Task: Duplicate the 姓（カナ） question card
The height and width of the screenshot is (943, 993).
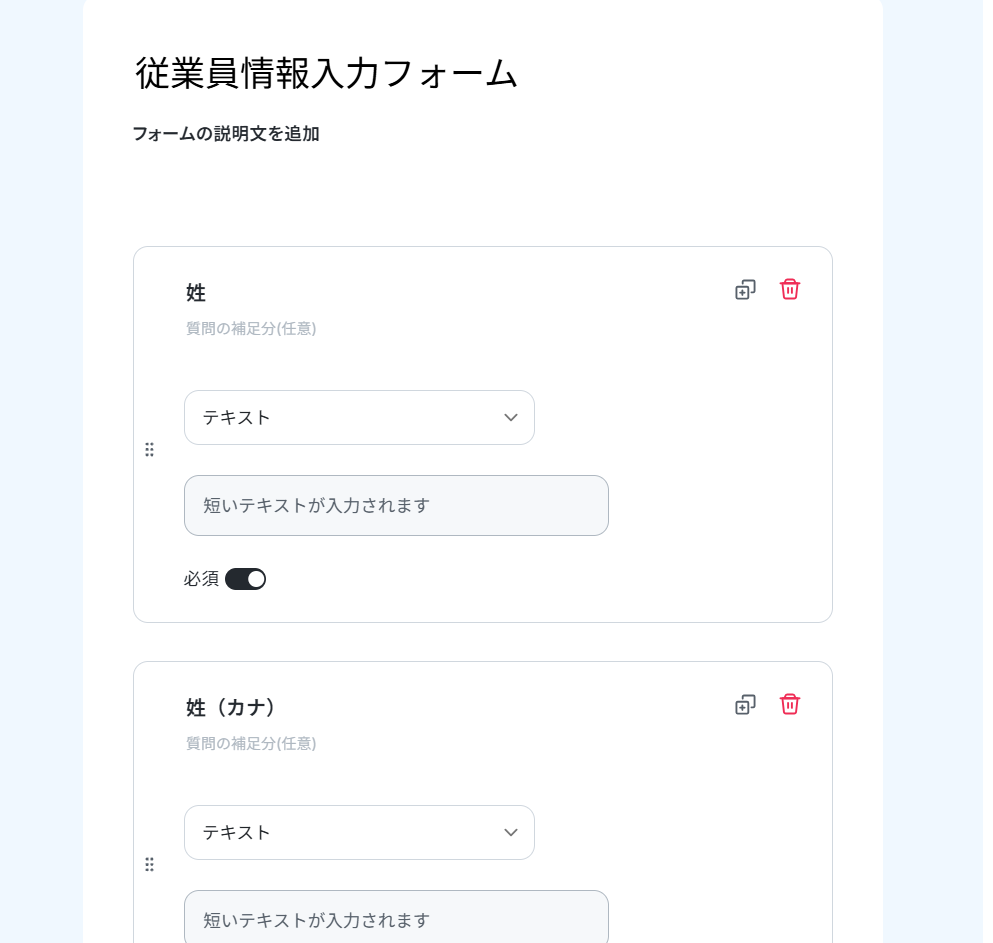Action: click(x=745, y=705)
